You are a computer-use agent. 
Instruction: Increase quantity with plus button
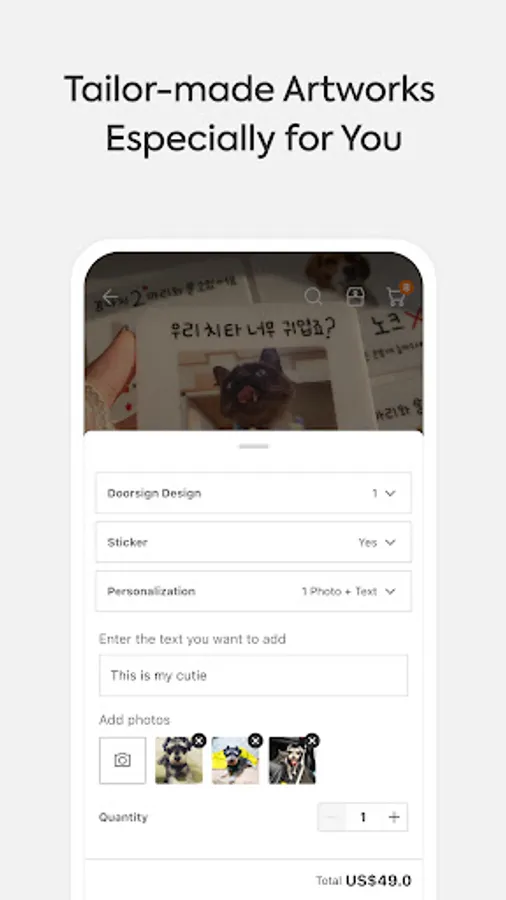394,817
